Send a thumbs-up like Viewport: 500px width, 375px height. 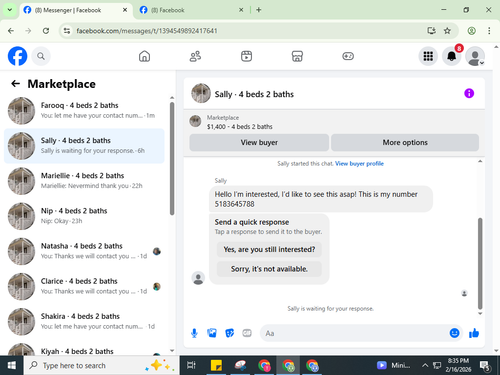[x=474, y=333]
